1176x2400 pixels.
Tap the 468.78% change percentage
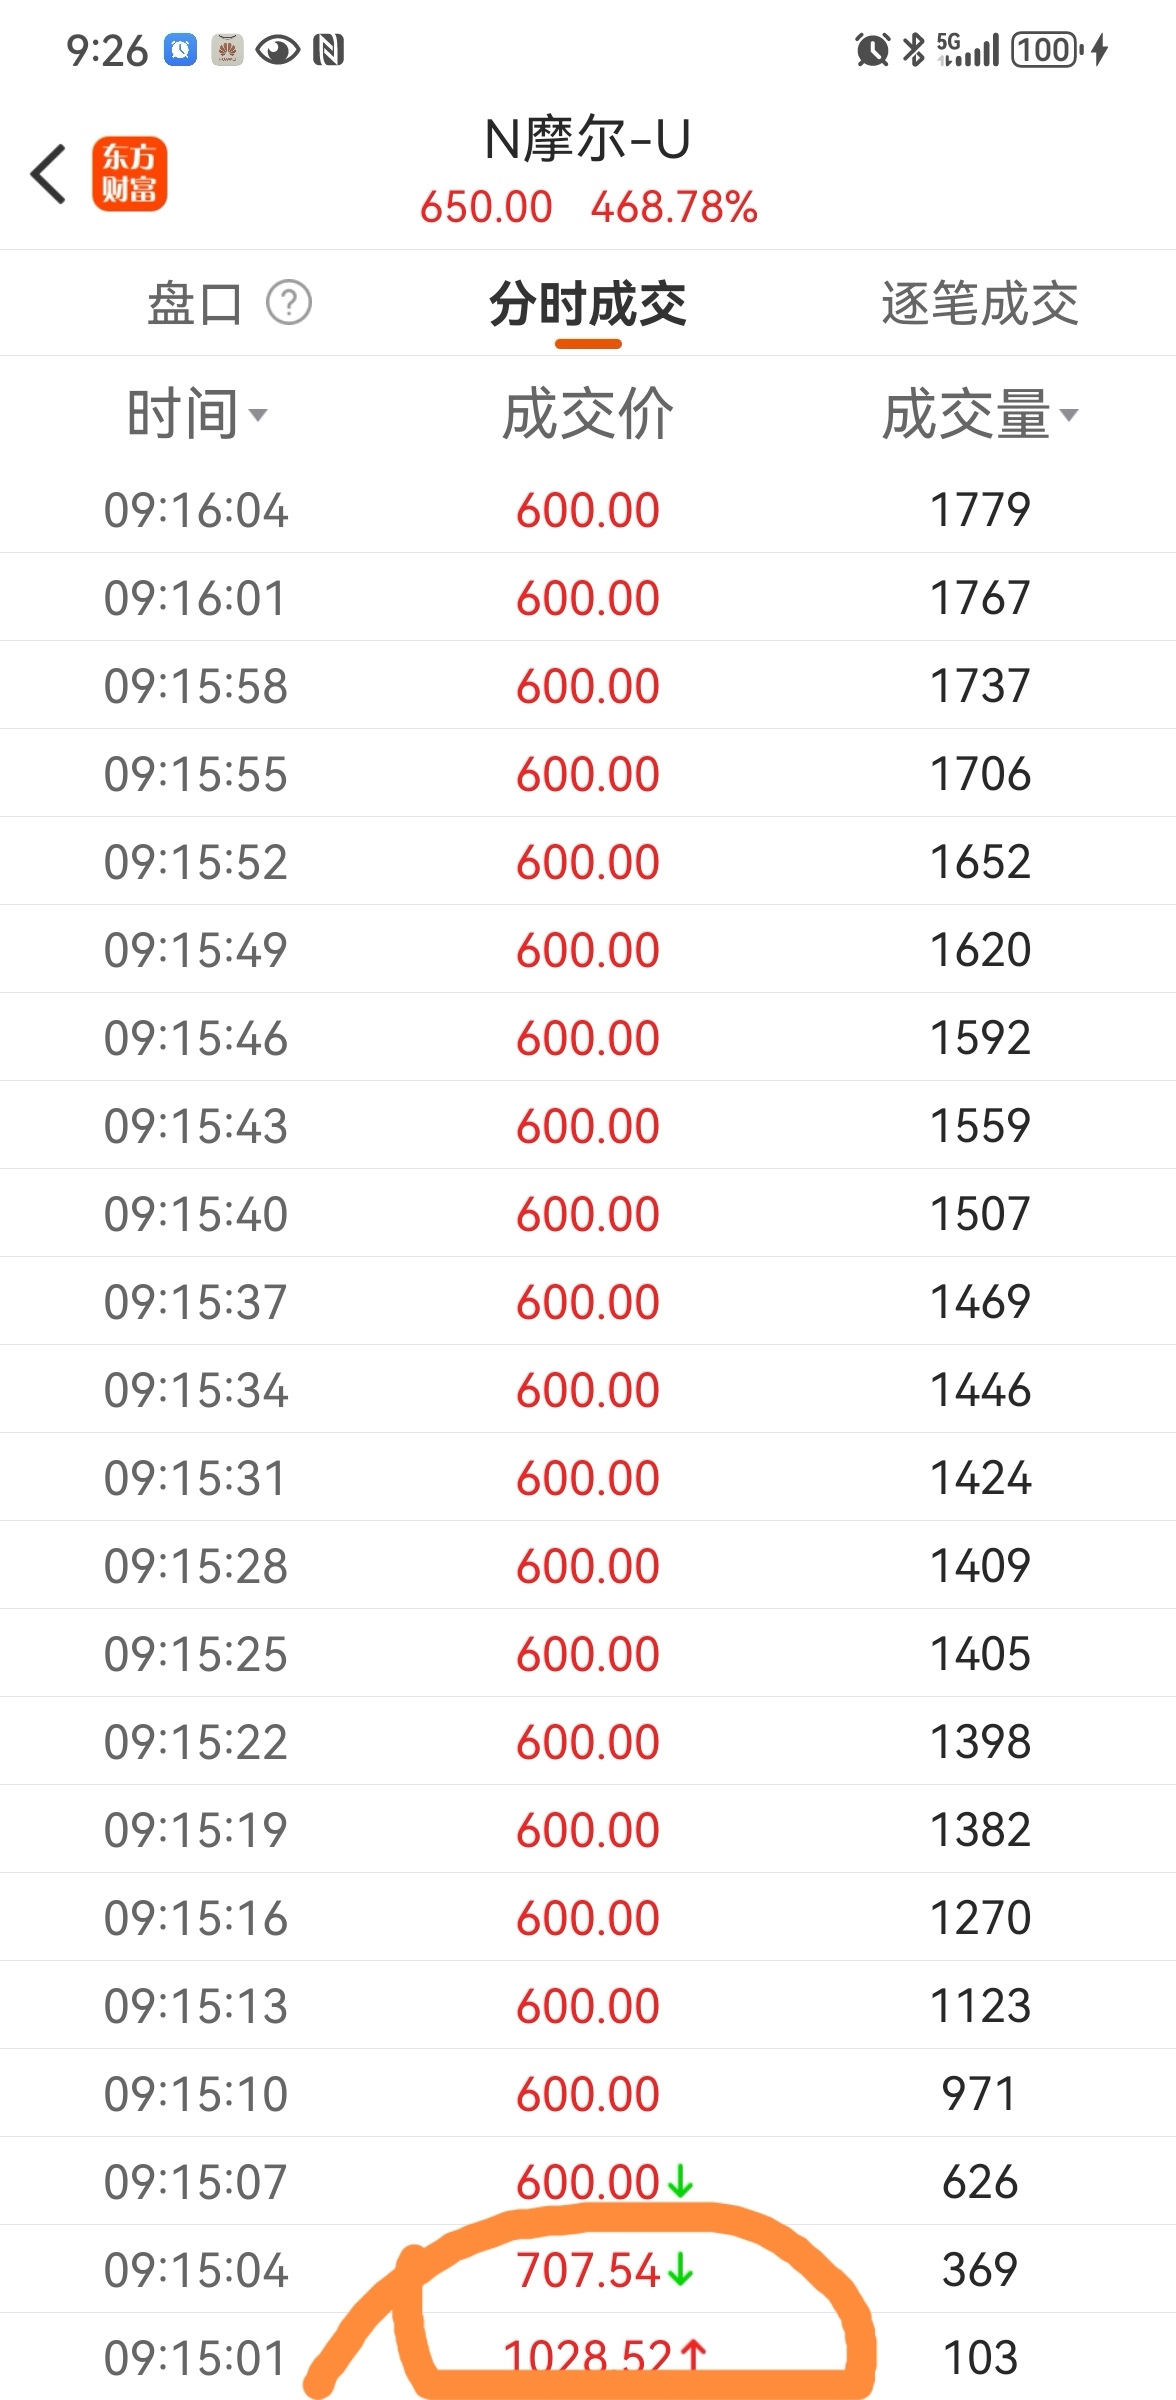pyautogui.click(x=674, y=207)
